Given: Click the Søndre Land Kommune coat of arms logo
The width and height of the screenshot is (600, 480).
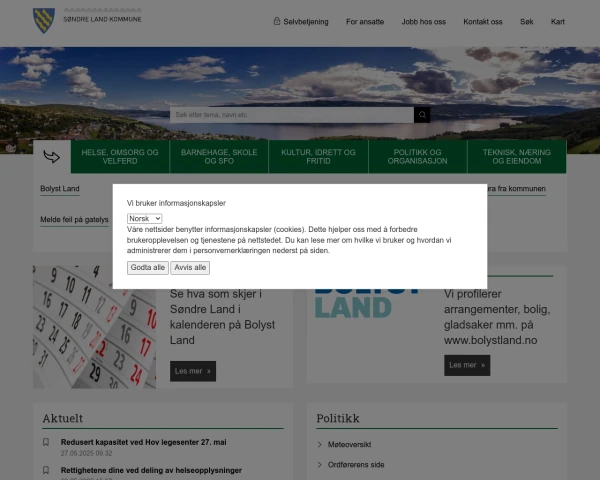Looking at the screenshot, I should tap(44, 21).
